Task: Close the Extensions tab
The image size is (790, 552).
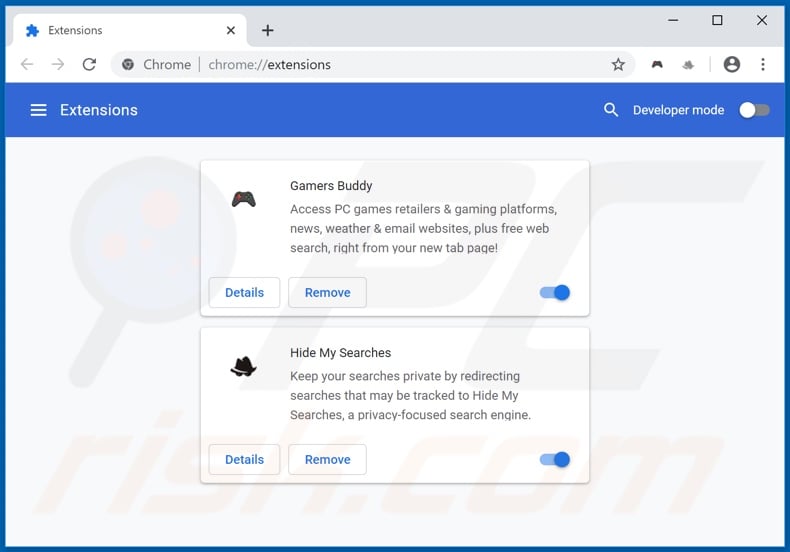Action: (x=231, y=31)
